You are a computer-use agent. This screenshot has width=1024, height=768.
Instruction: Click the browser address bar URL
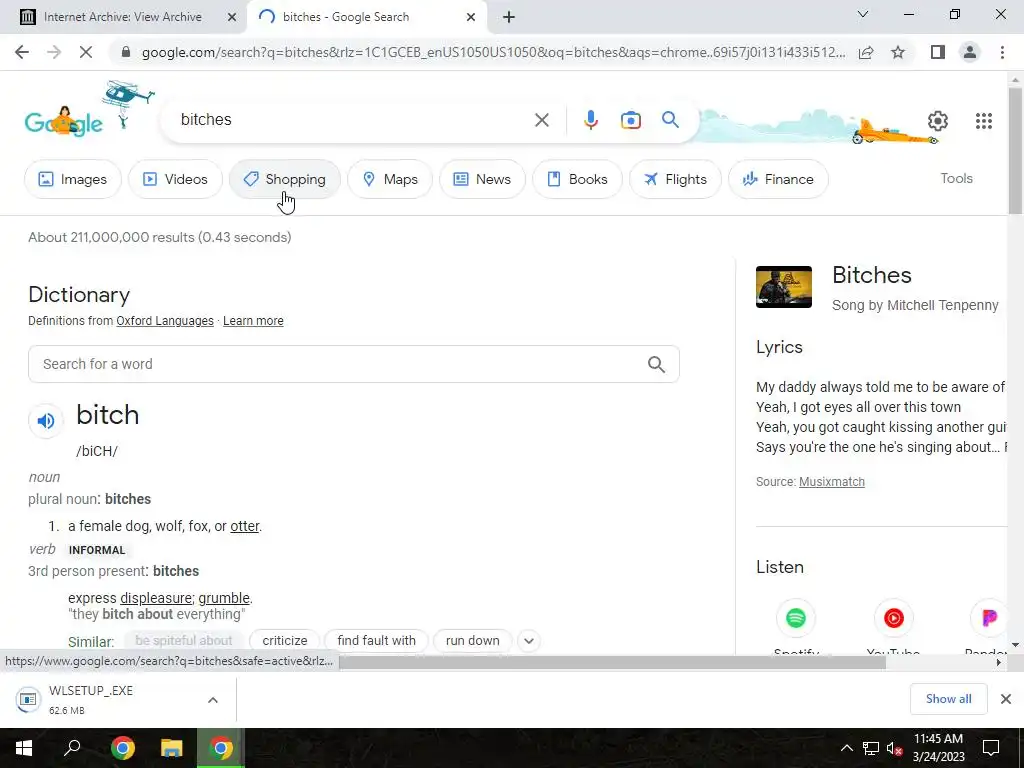click(493, 52)
